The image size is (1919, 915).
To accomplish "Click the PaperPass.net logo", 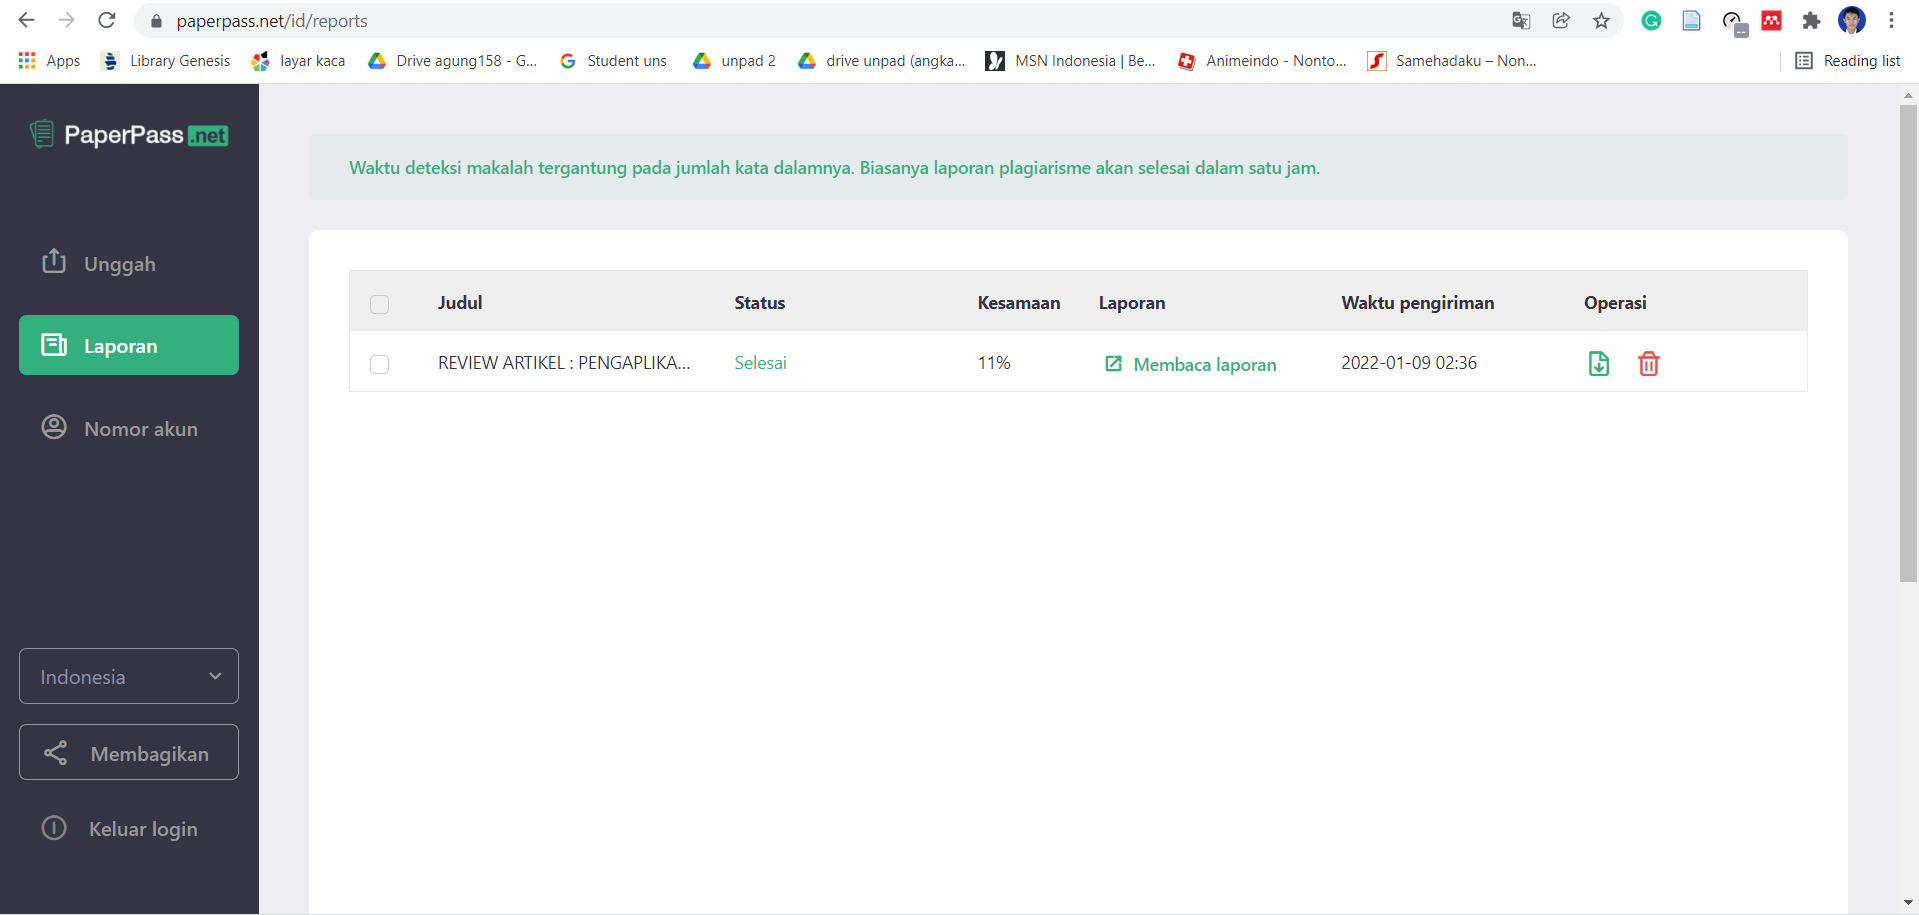I will 129,134.
